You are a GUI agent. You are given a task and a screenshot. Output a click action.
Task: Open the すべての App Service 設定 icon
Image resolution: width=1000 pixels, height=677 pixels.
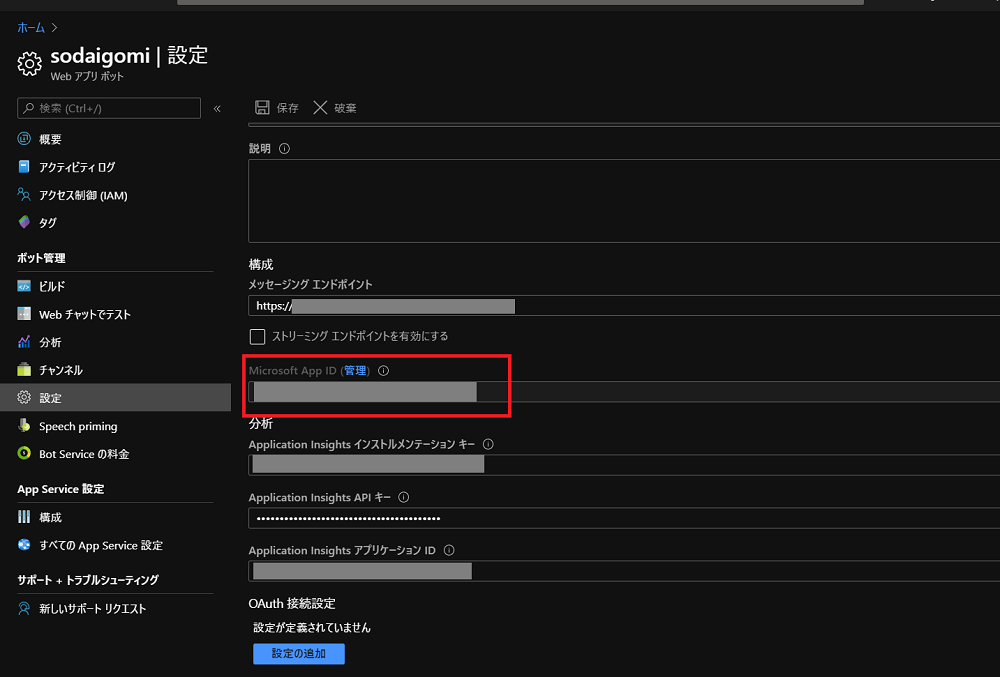click(24, 544)
